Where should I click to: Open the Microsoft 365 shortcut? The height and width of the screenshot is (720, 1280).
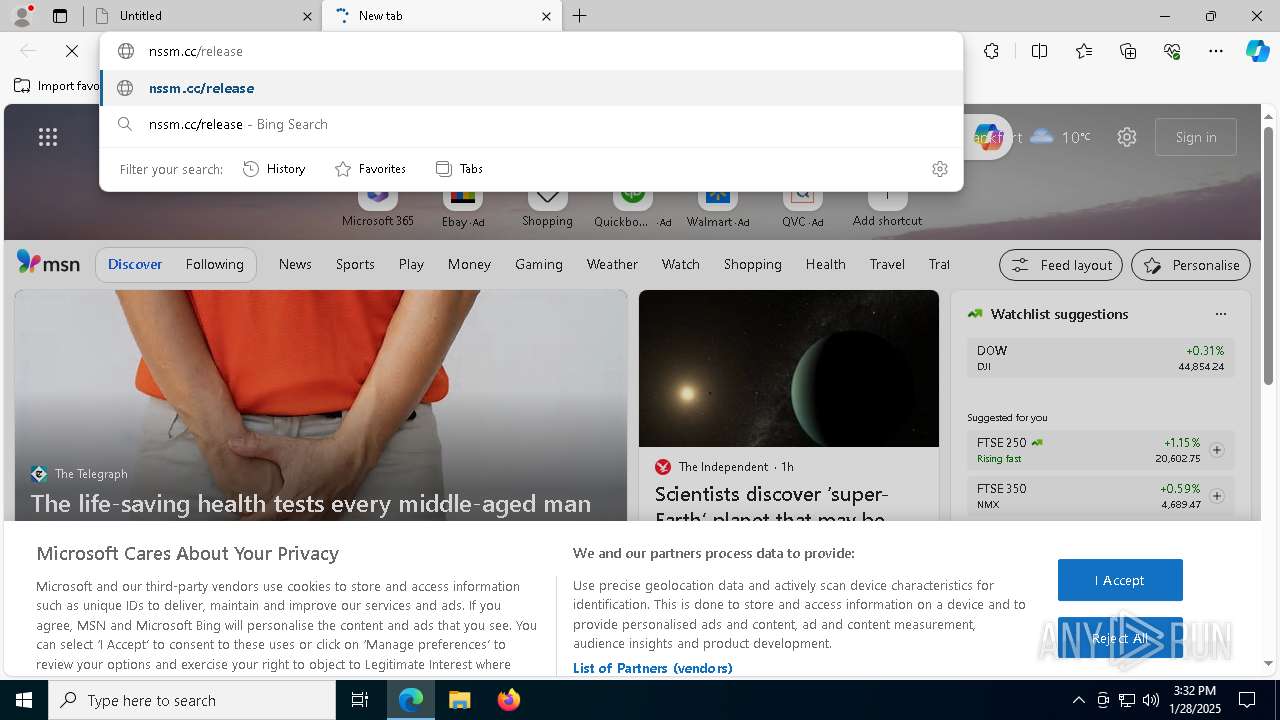[x=377, y=208]
